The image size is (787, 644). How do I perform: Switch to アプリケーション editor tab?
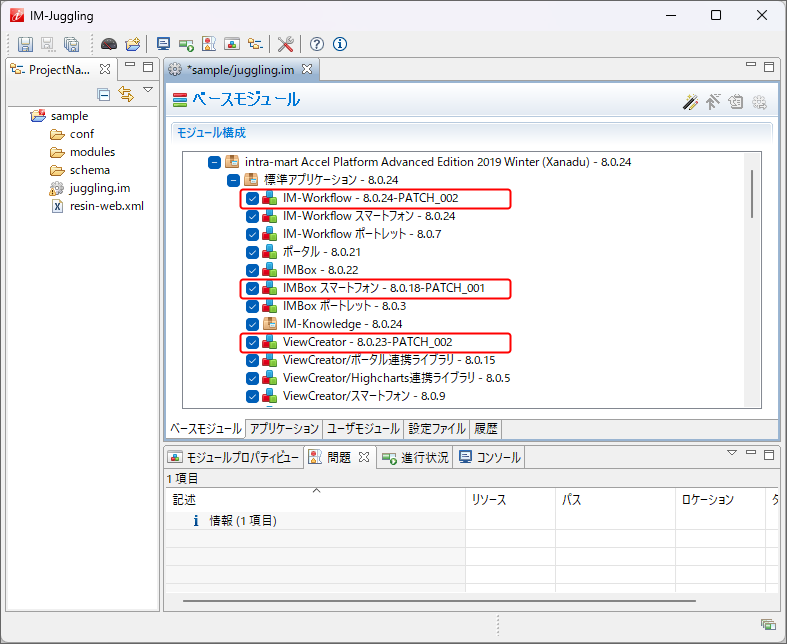tap(284, 429)
